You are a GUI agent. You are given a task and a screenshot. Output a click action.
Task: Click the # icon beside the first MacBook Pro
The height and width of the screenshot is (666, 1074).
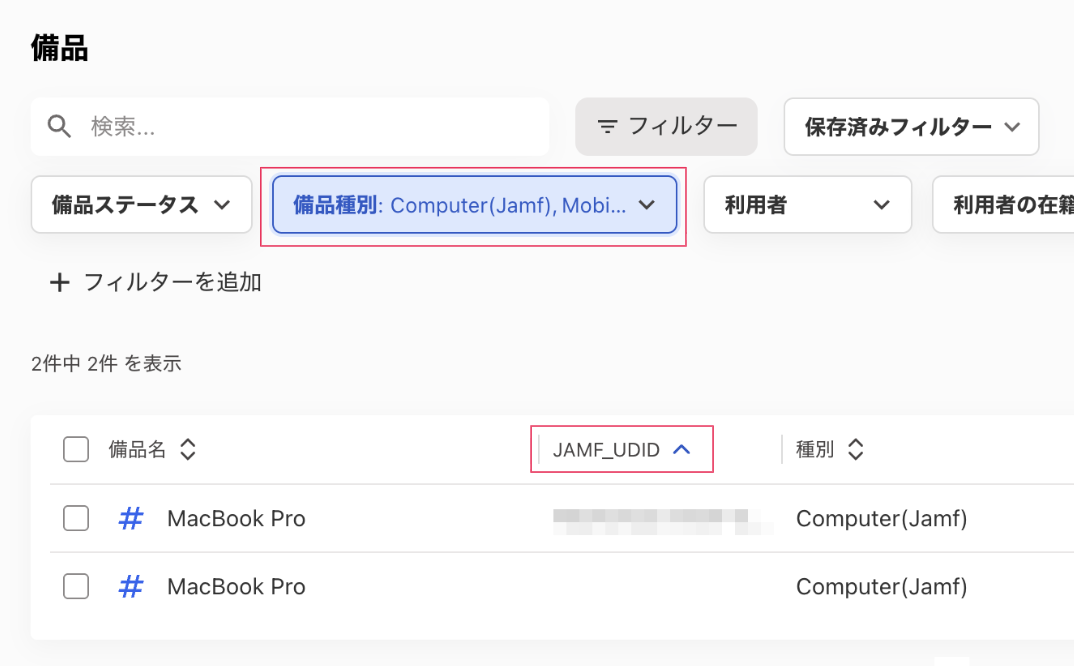point(130,518)
